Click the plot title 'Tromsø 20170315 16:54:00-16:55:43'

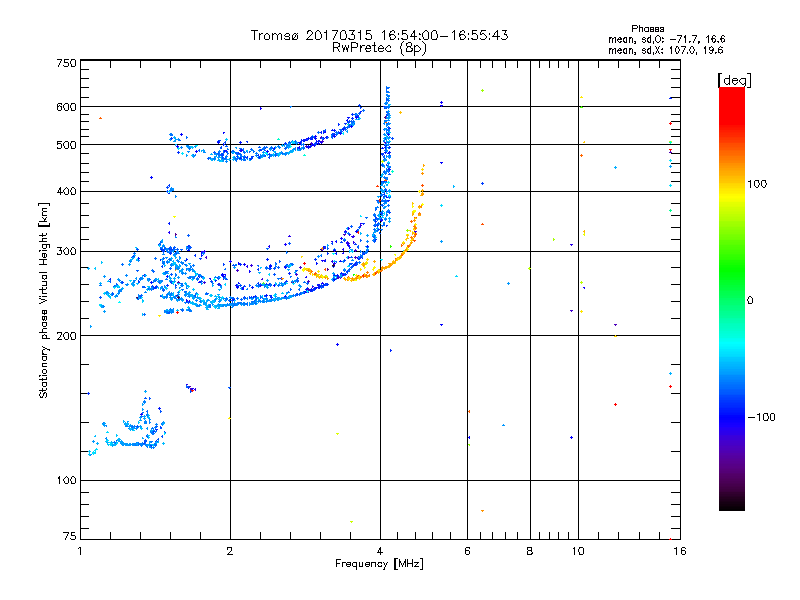(x=379, y=35)
